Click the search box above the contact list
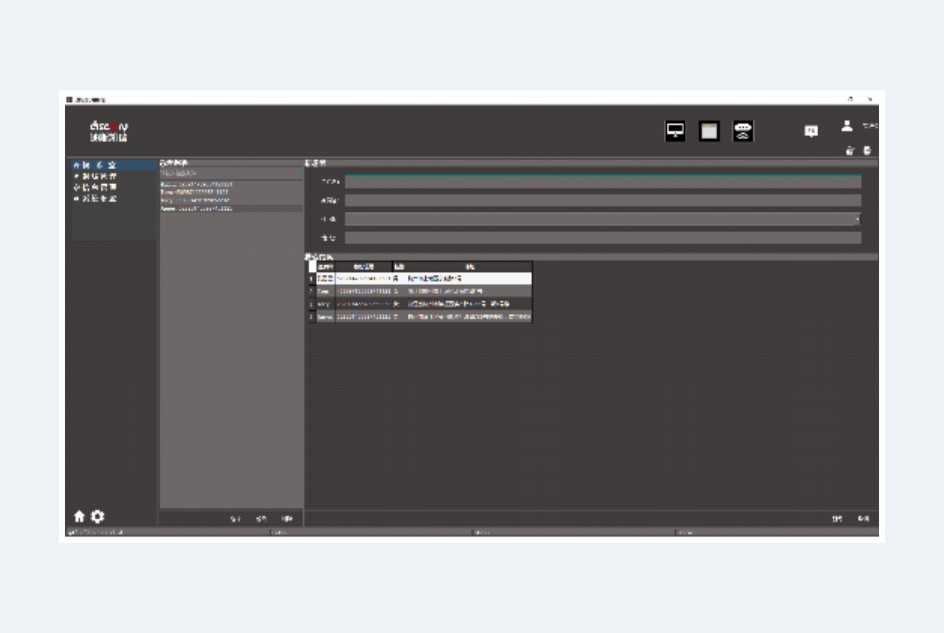The image size is (944, 633). (x=230, y=173)
